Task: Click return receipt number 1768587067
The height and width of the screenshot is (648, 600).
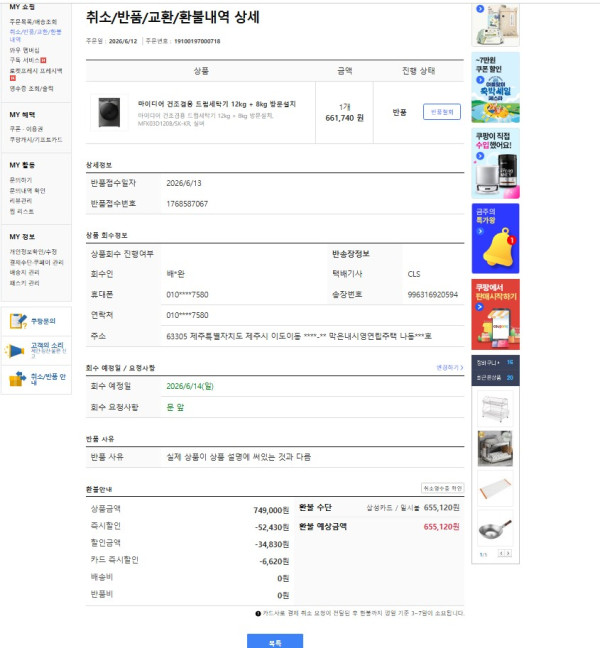Action: 187,204
